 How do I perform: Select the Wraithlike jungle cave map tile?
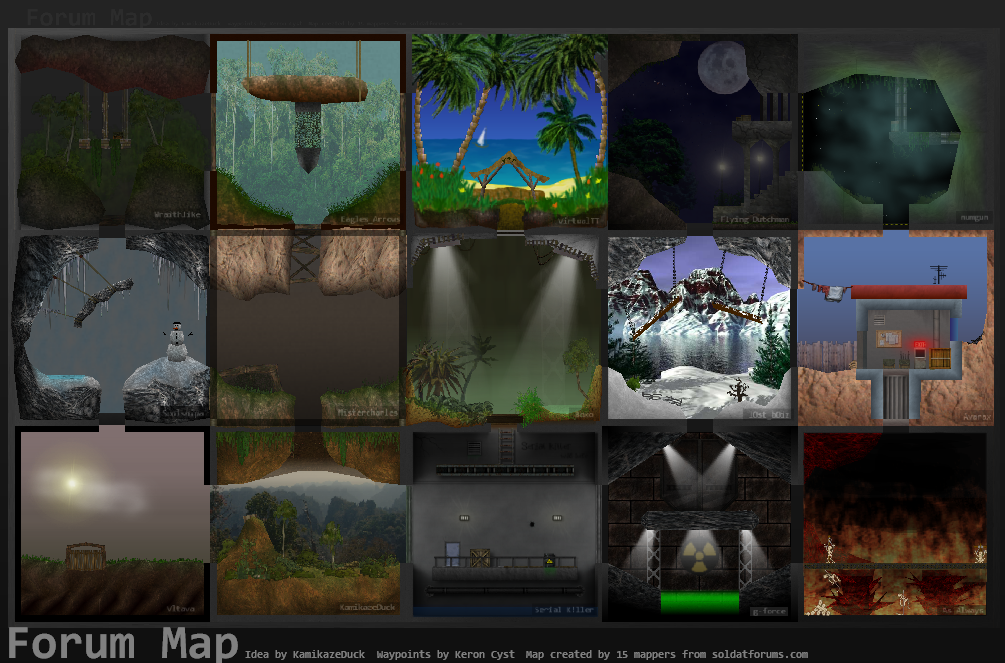110,130
